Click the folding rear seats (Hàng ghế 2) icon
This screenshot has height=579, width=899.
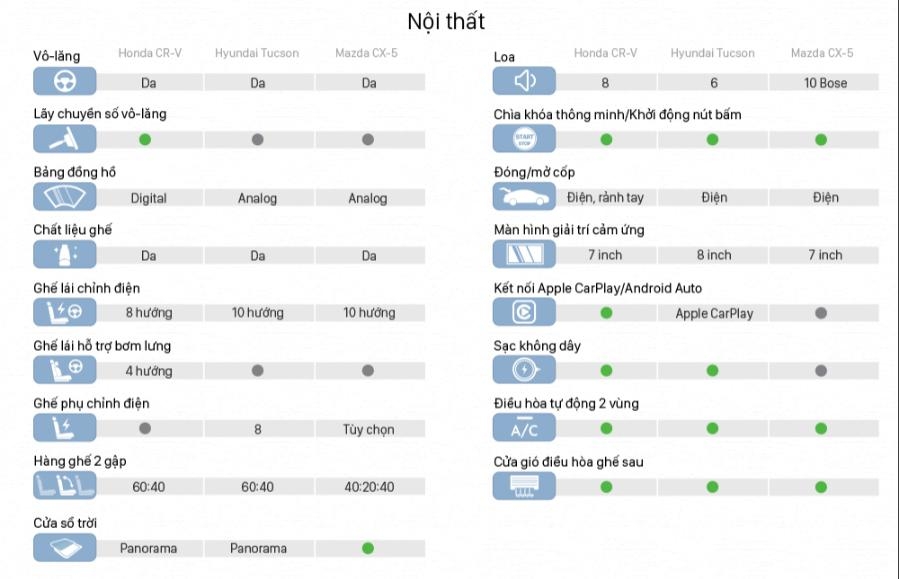(x=65, y=487)
